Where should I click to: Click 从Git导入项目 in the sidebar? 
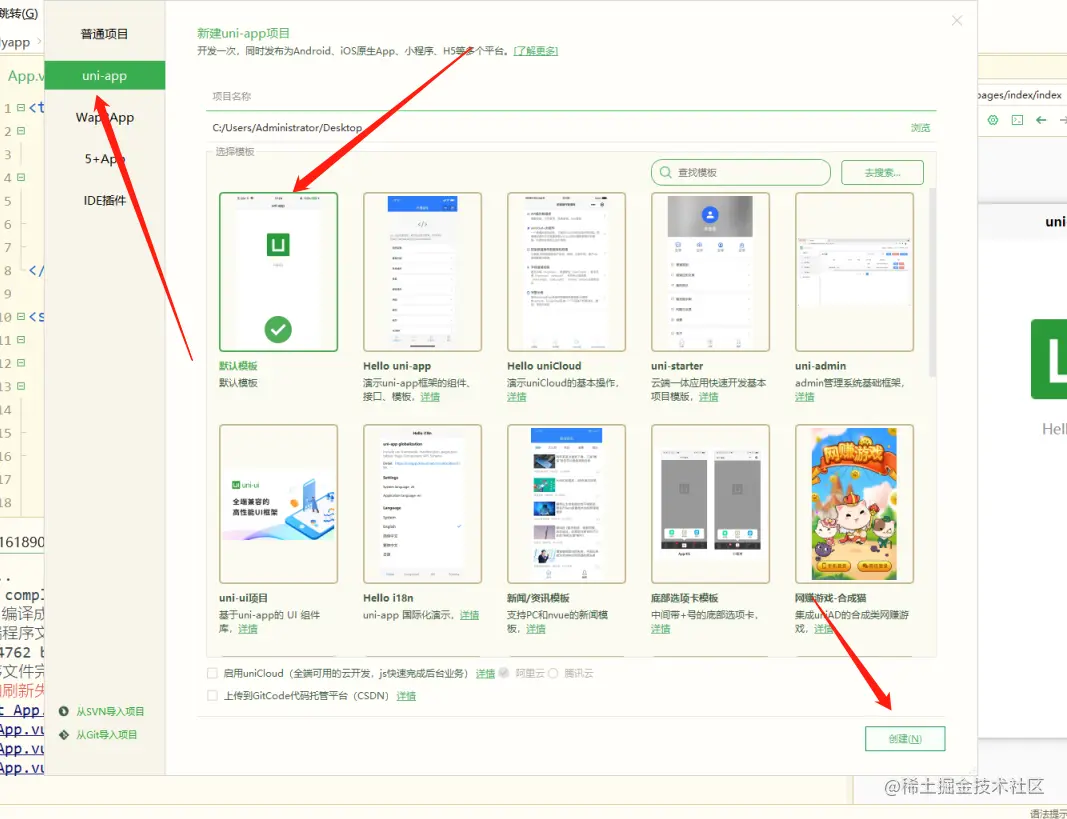pyautogui.click(x=107, y=735)
